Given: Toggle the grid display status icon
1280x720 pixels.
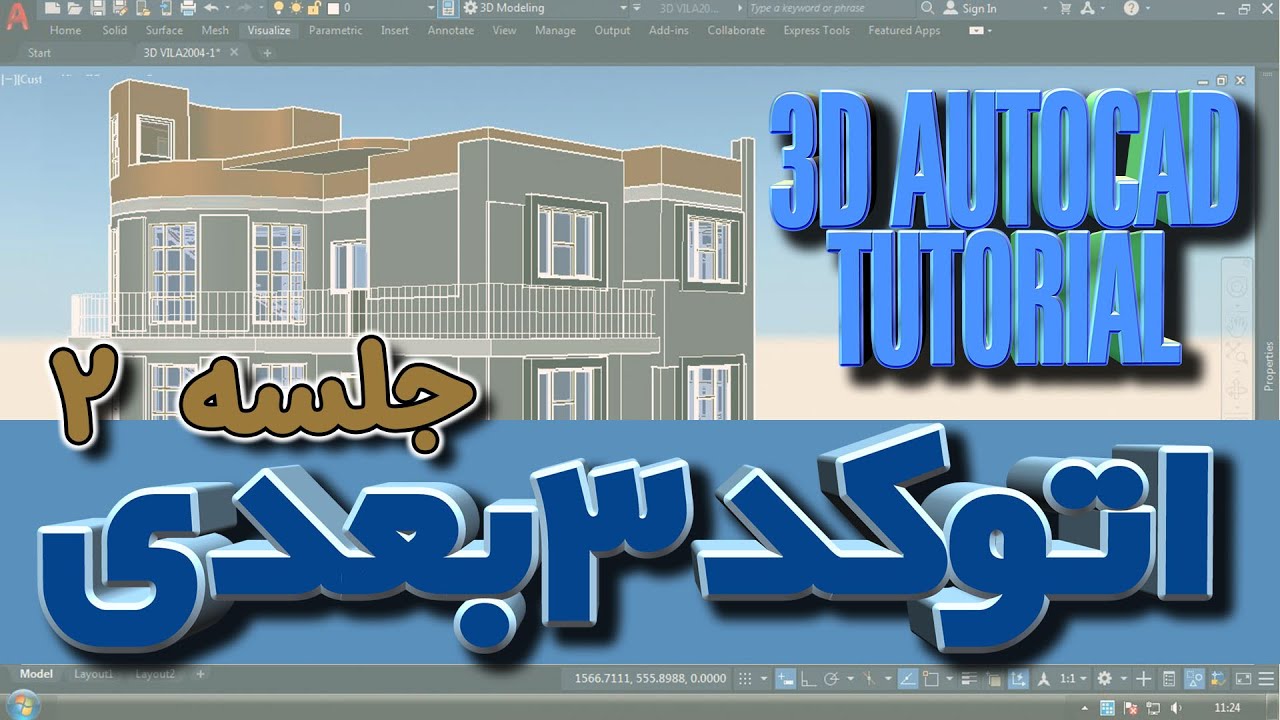Looking at the screenshot, I should click(x=745, y=679).
